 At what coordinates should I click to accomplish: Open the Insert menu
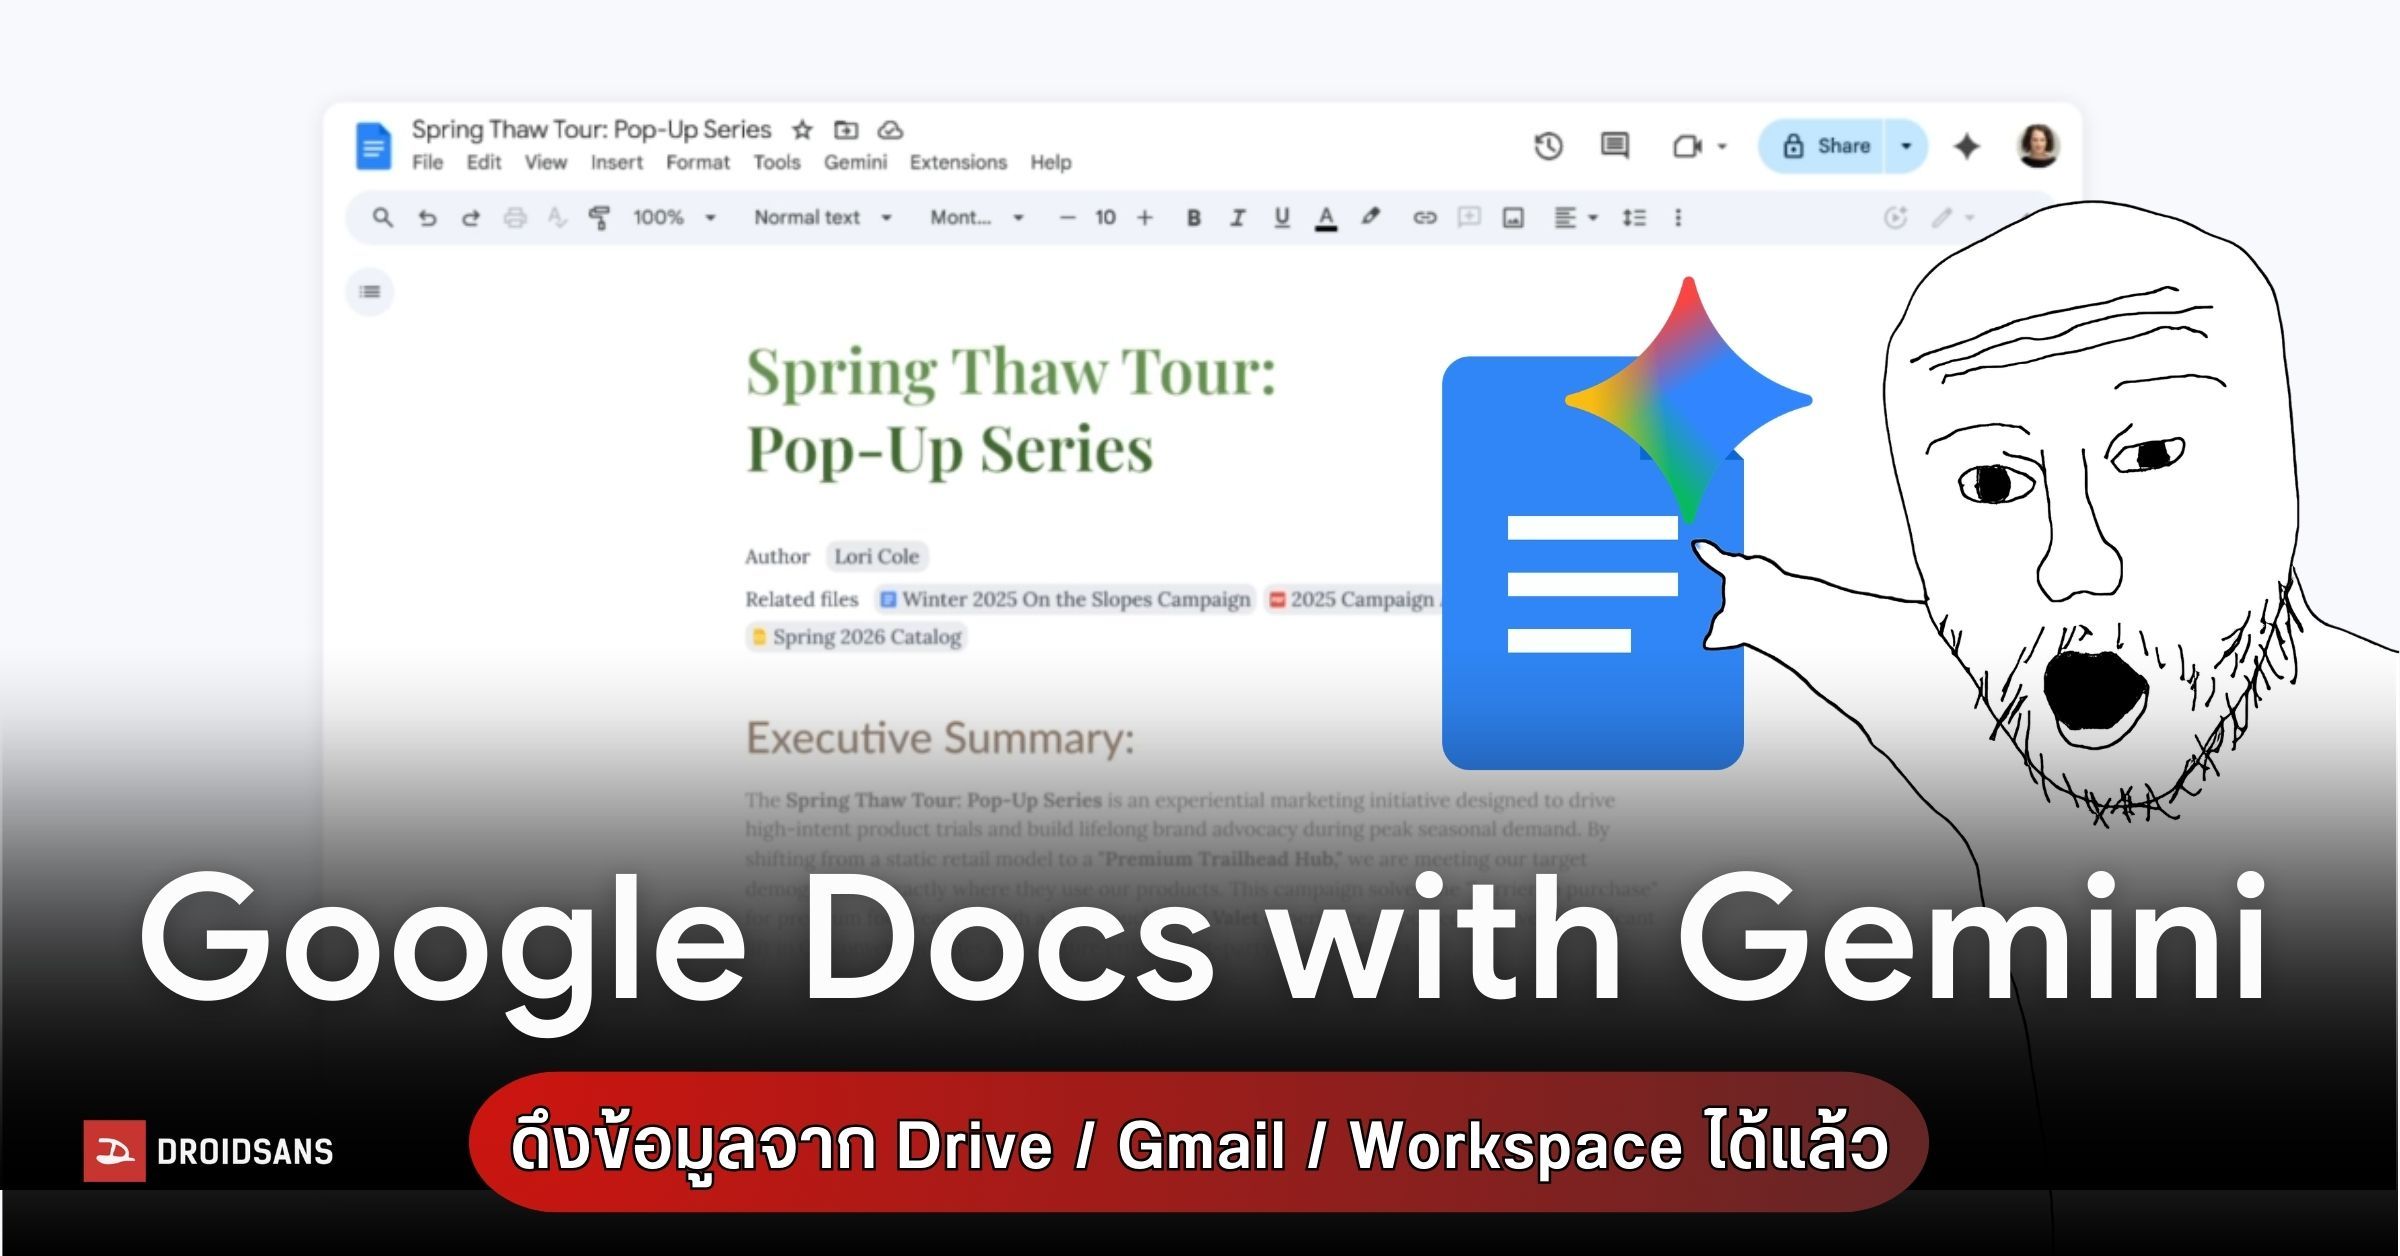tap(617, 162)
